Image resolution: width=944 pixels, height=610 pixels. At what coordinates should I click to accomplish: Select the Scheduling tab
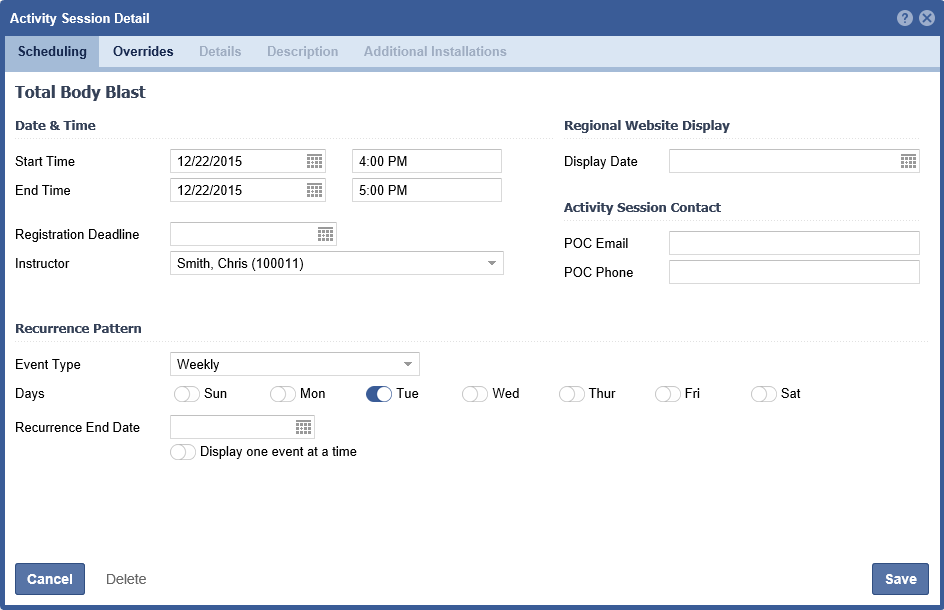tap(52, 52)
